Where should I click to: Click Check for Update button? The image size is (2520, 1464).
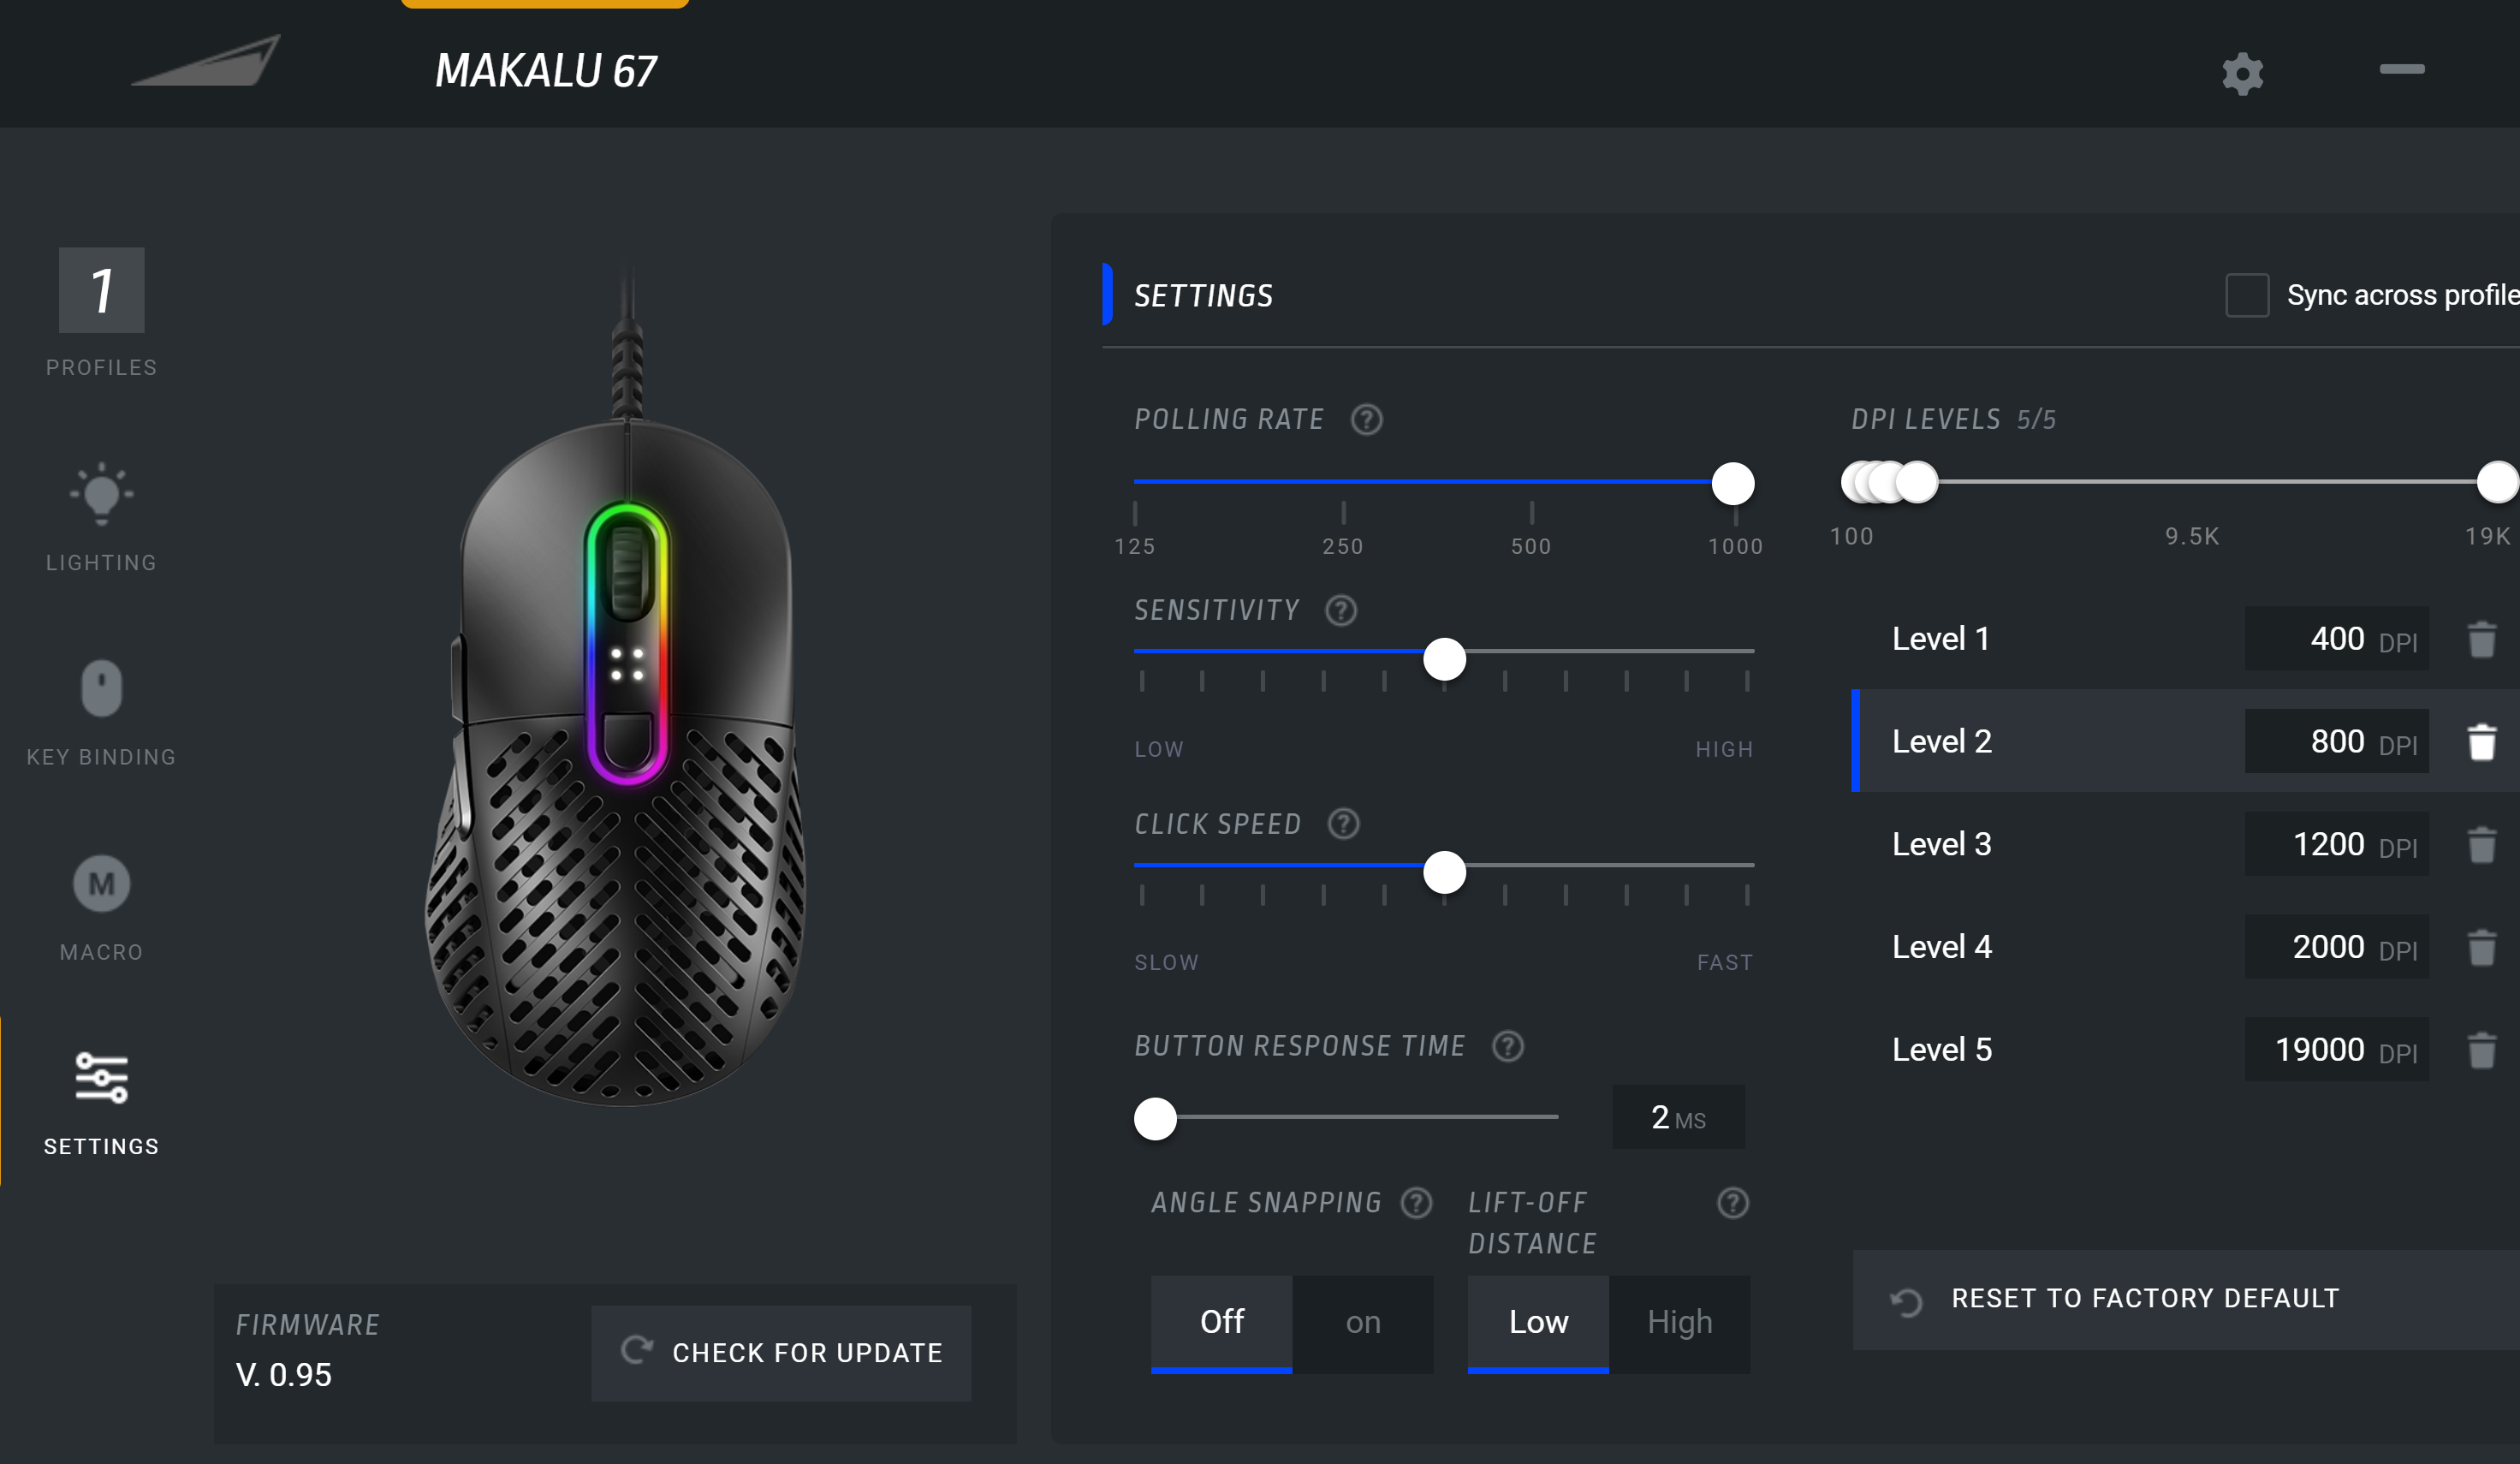pyautogui.click(x=781, y=1352)
